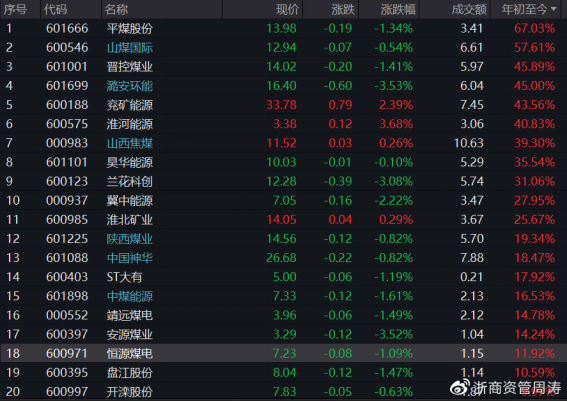Click stock code 601001

click(67, 67)
